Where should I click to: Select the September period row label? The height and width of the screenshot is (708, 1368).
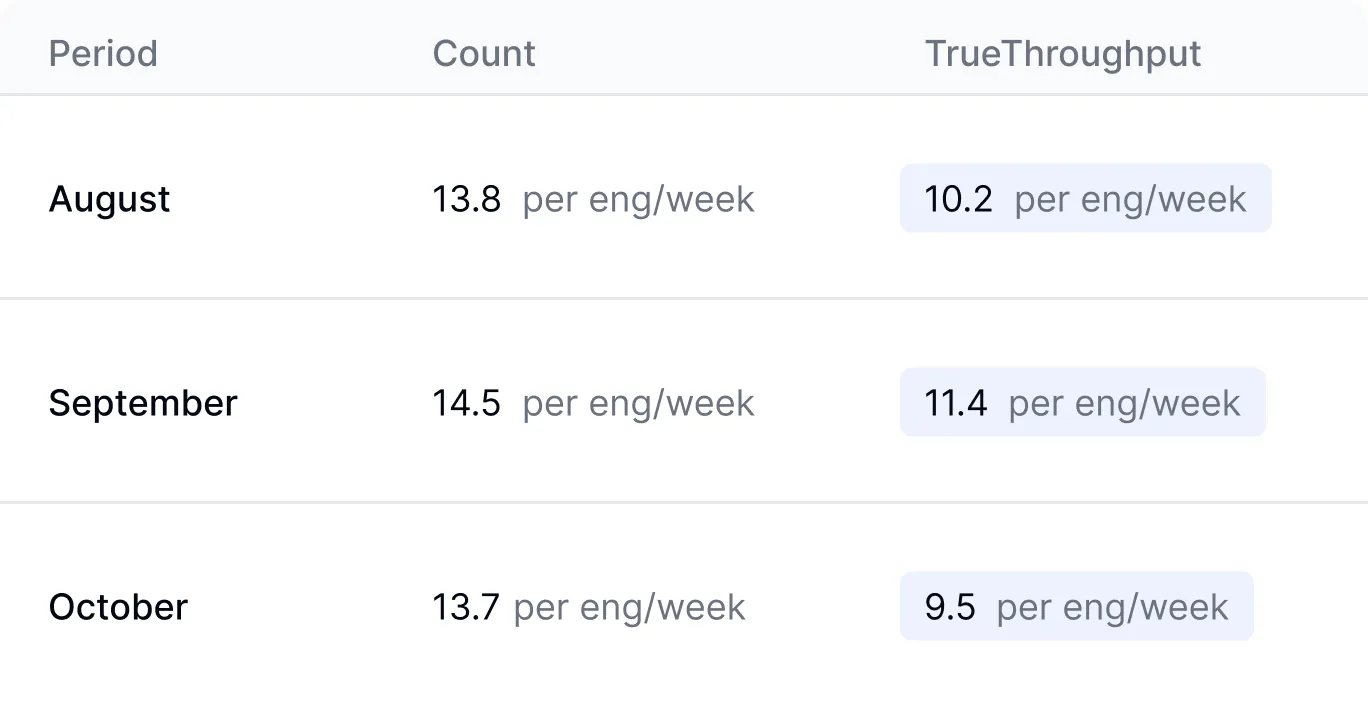point(143,403)
